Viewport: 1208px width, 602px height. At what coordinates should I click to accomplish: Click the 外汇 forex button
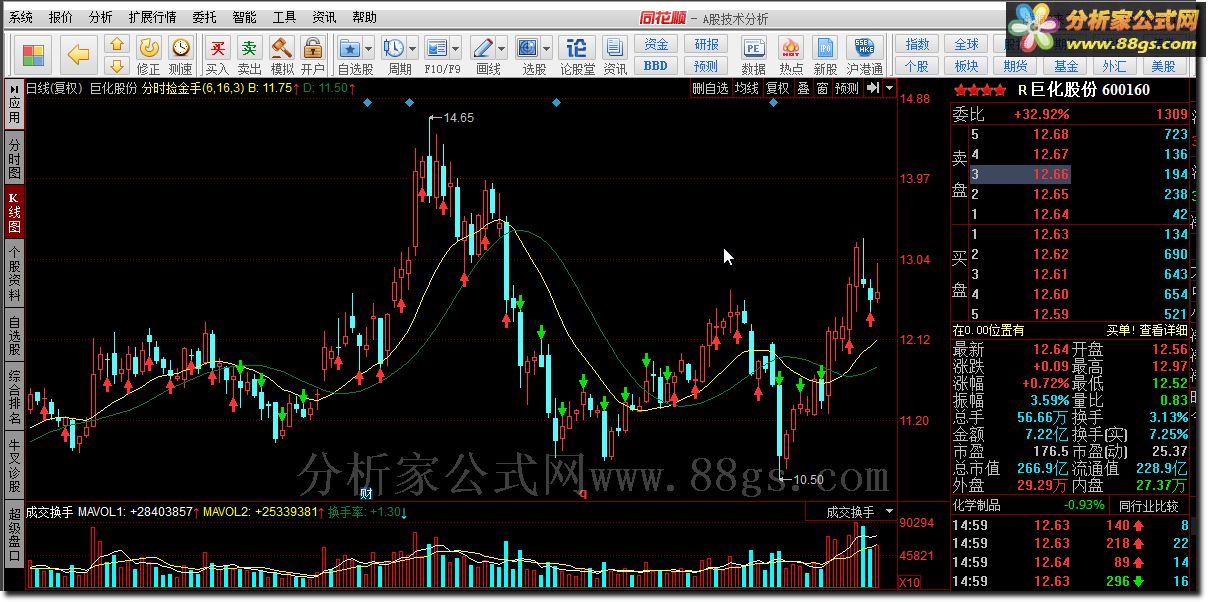(1114, 66)
